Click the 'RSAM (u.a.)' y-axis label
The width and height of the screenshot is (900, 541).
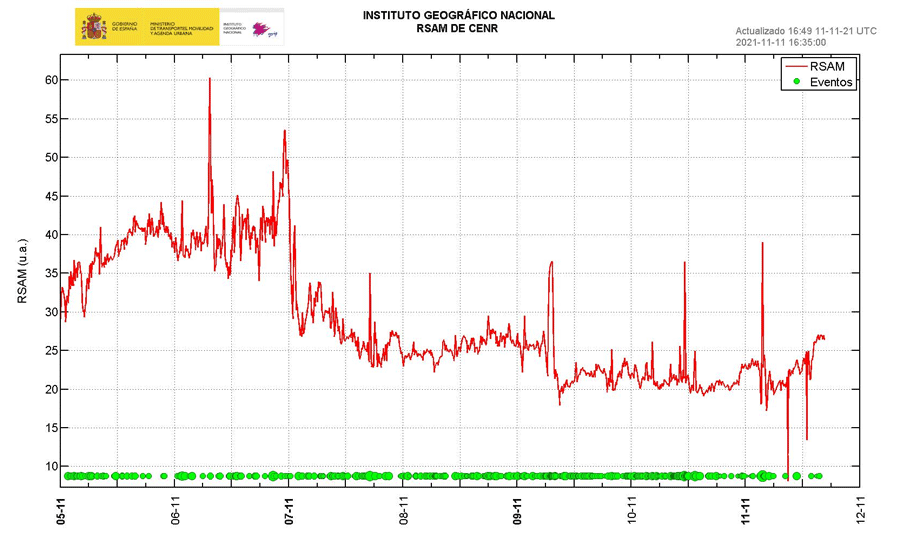click(22, 271)
